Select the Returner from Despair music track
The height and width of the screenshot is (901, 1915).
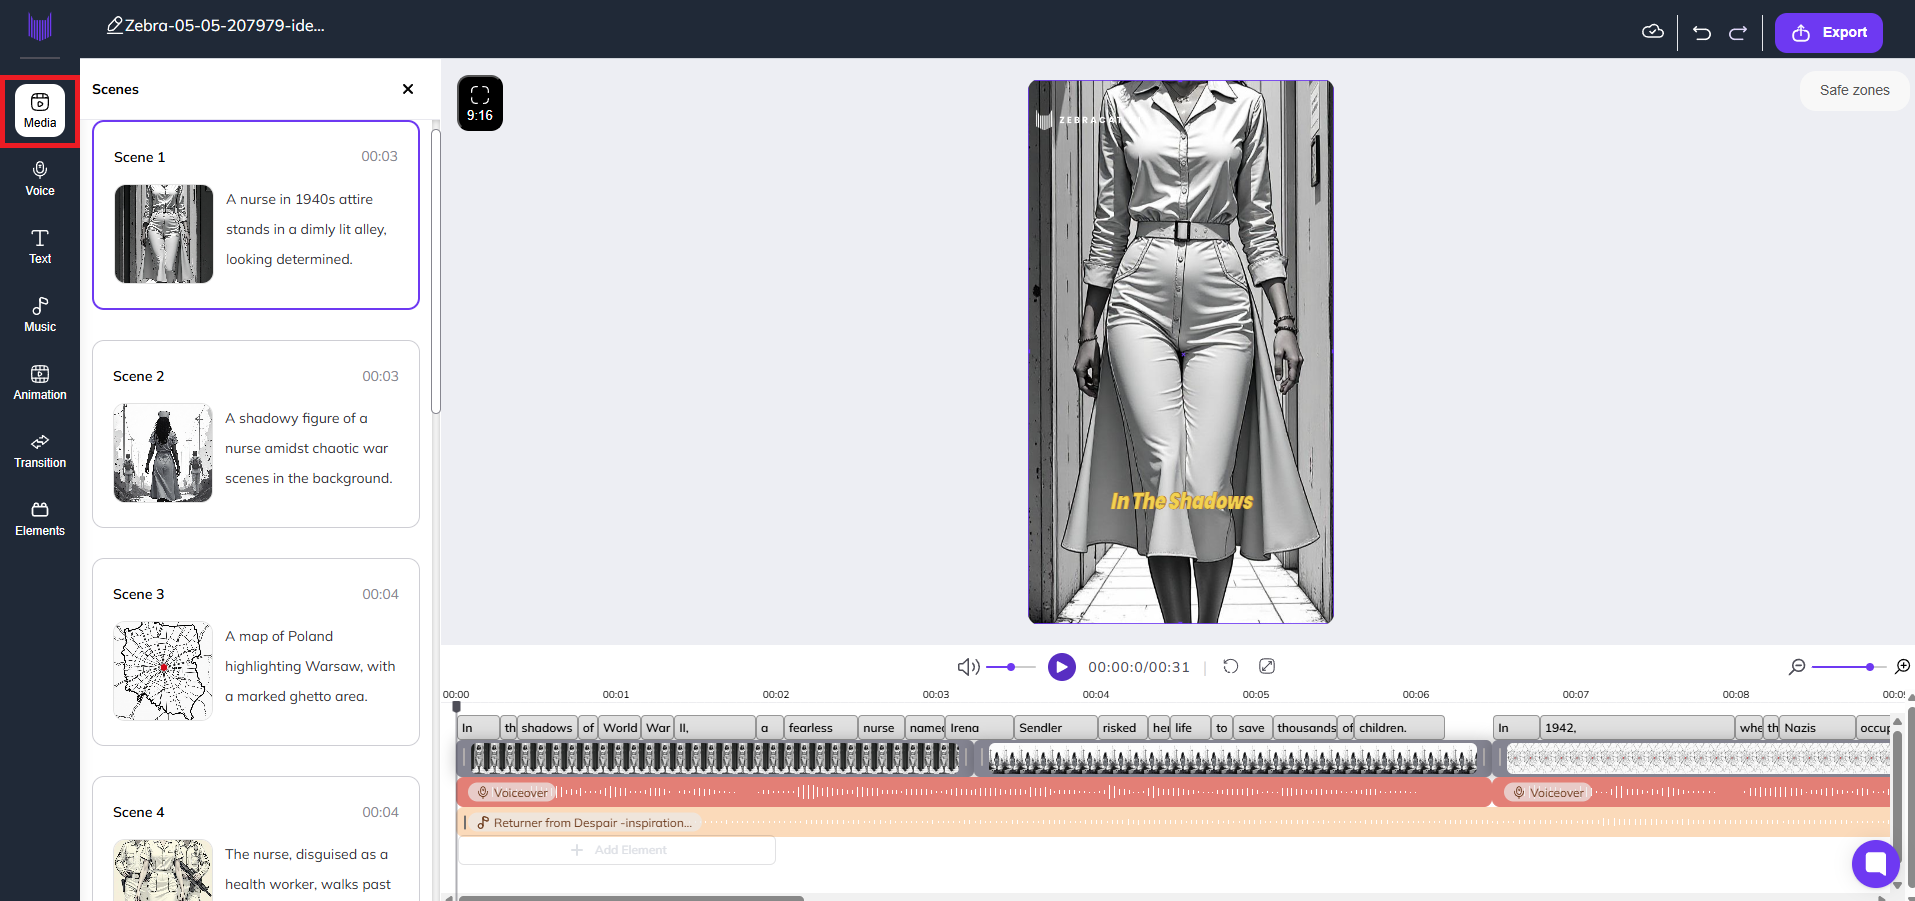pos(1174,823)
